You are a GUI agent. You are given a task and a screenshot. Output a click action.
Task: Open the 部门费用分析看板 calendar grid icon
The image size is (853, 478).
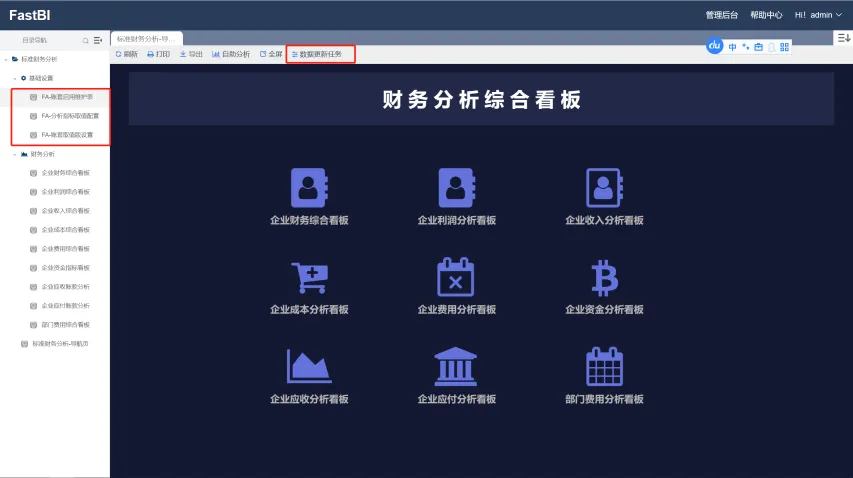click(604, 366)
